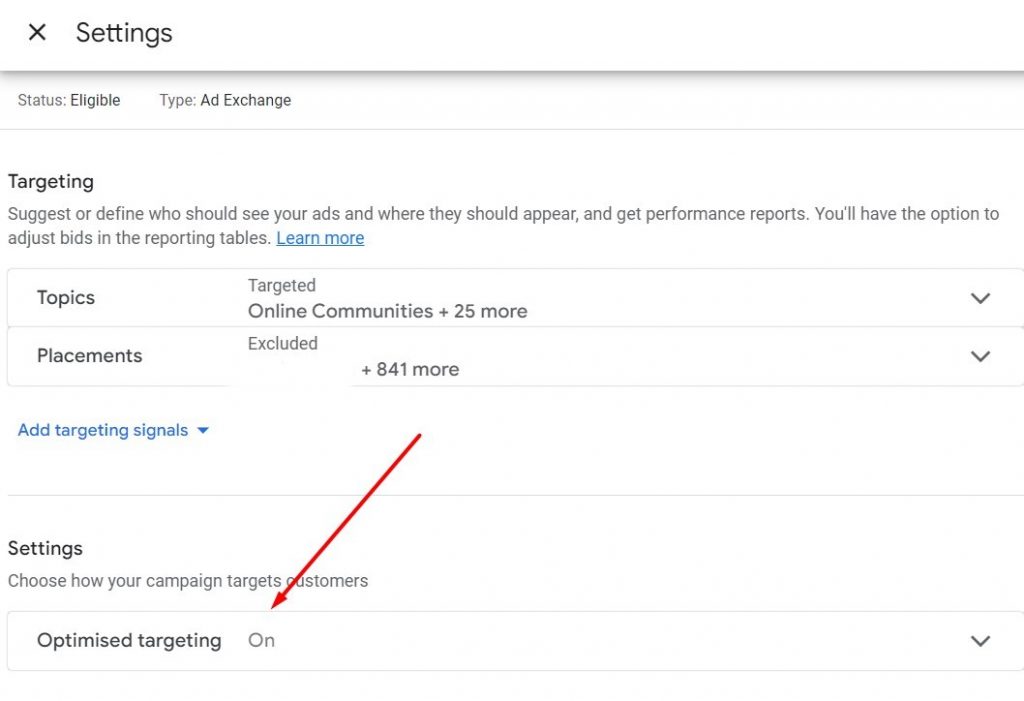Select the Topics row label
The image size is (1024, 701).
click(x=66, y=298)
